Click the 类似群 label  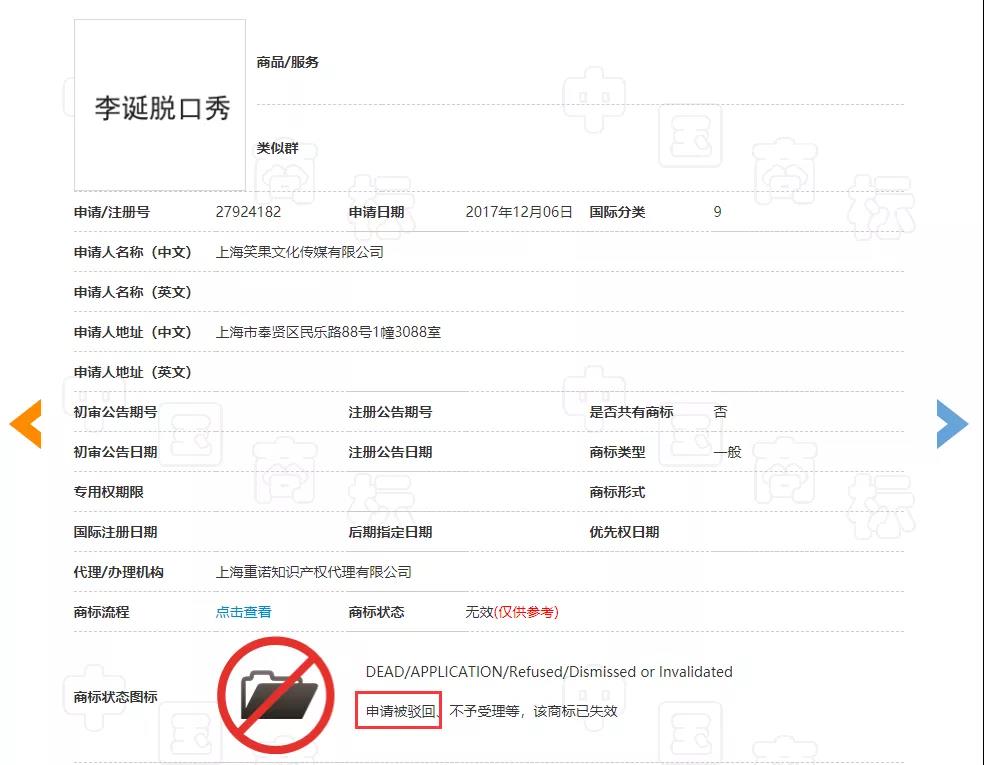click(277, 148)
